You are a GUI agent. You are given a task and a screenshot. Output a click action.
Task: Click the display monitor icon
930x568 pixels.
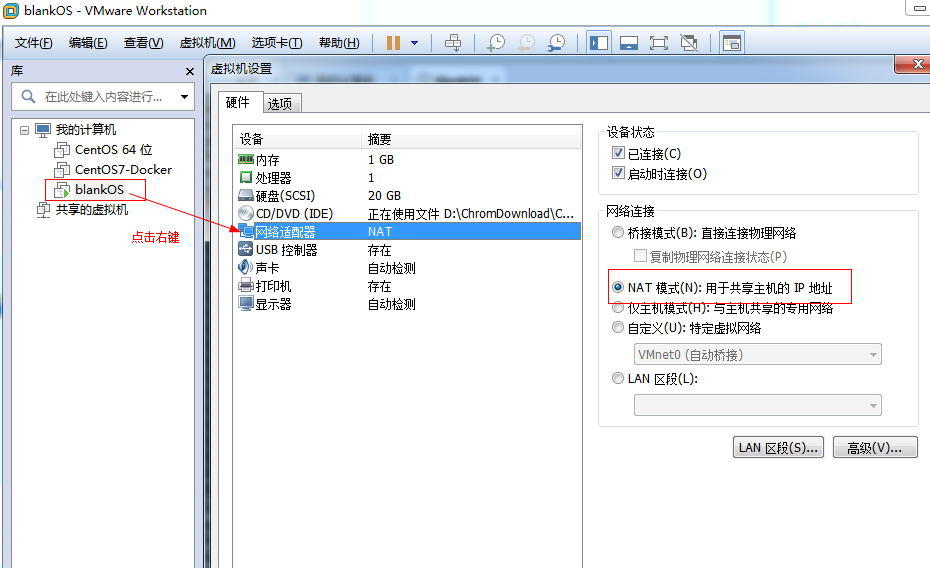pos(246,304)
